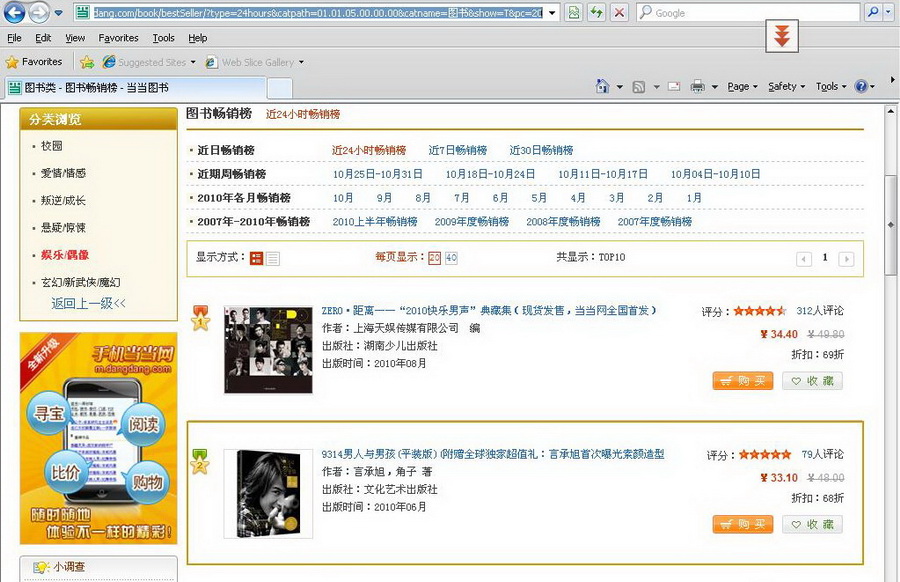This screenshot has width=900, height=582.
Task: Select the 叛逆/成长 category
Action: tap(63, 200)
